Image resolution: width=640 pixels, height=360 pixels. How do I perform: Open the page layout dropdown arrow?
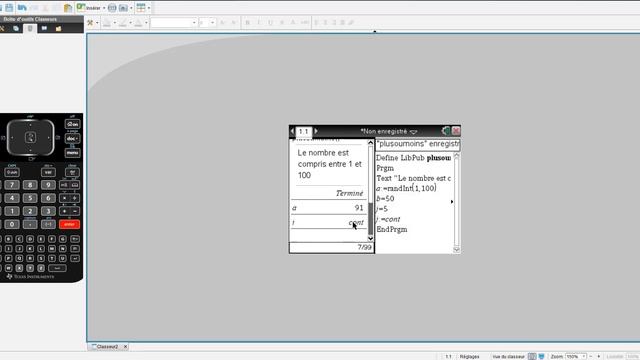coord(149,8)
